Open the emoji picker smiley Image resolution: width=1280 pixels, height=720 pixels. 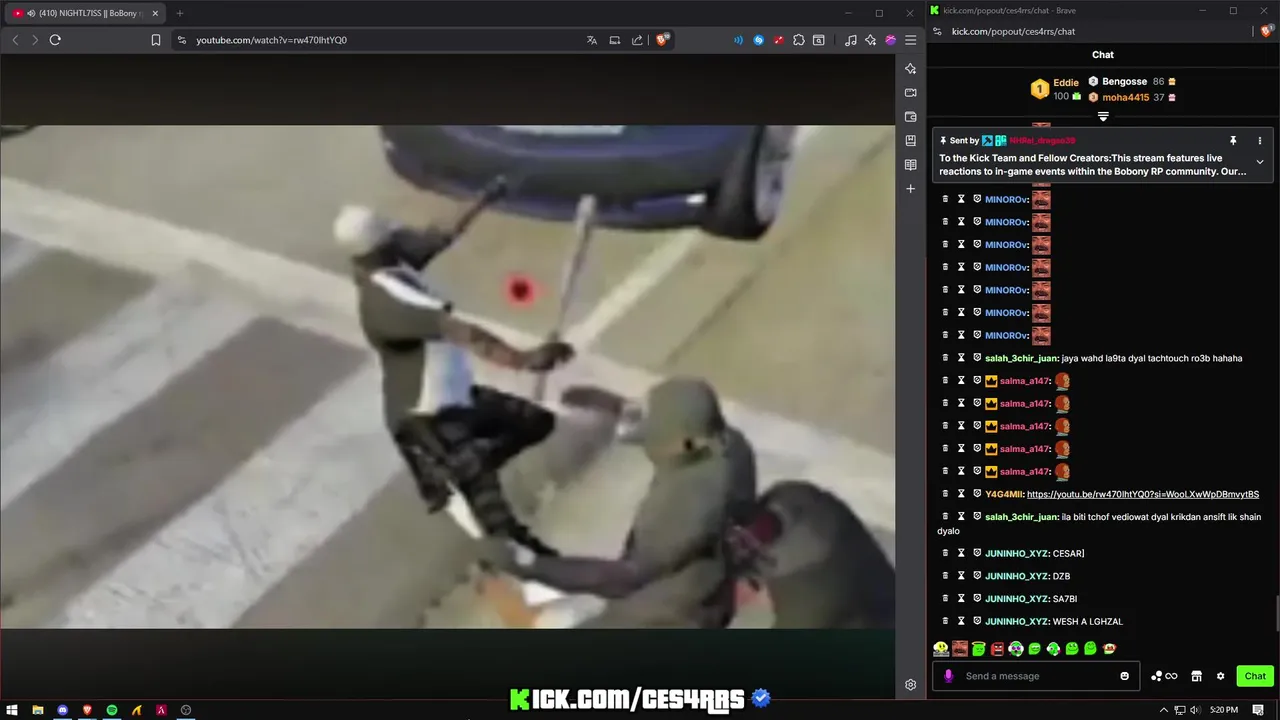1124,676
